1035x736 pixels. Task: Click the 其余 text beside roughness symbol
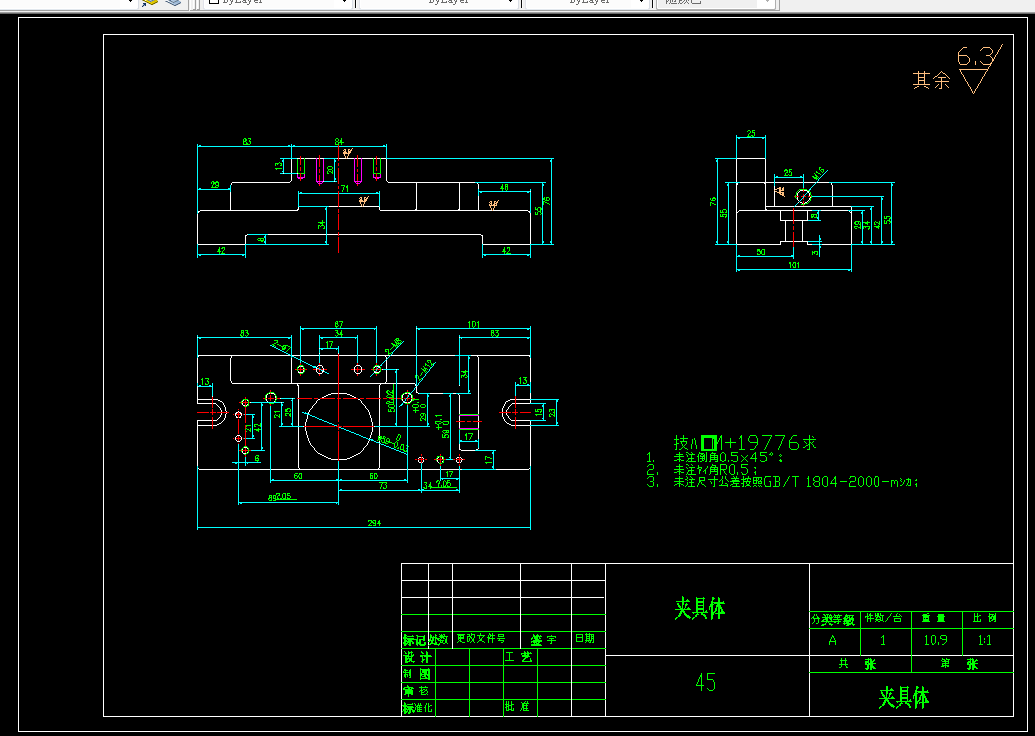click(x=931, y=81)
